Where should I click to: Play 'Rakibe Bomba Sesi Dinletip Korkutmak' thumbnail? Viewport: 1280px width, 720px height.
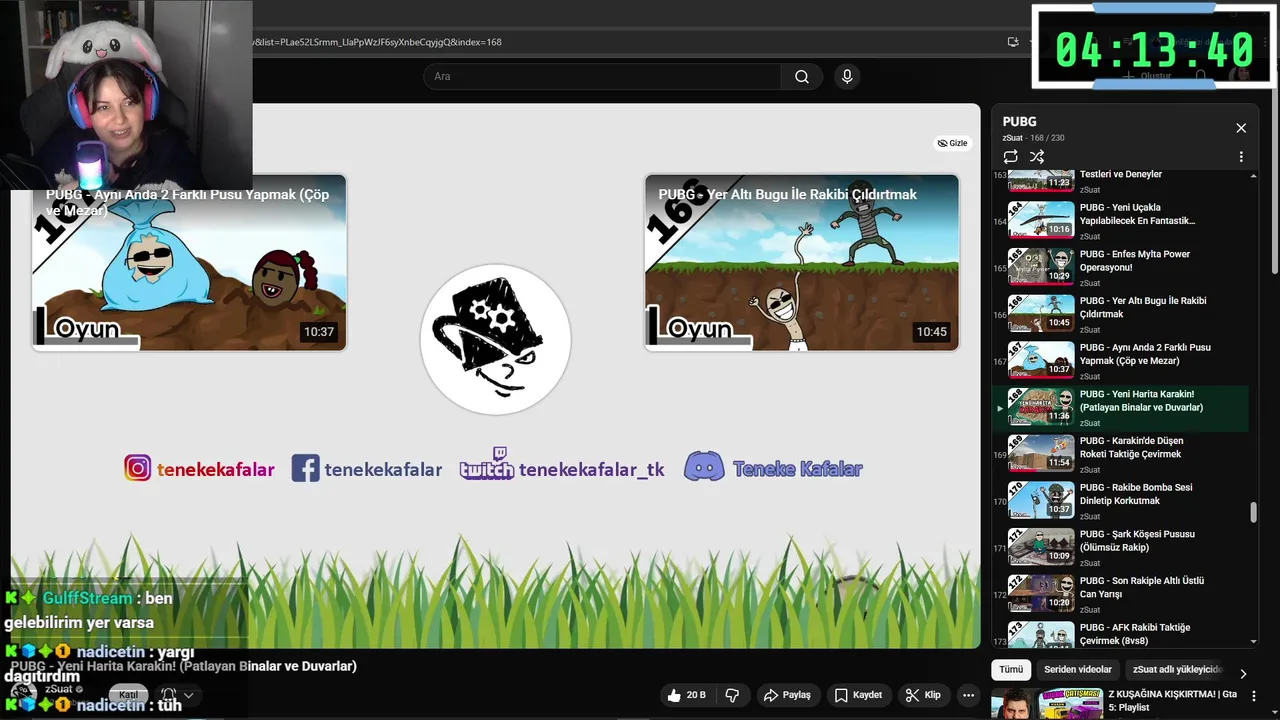click(1041, 500)
